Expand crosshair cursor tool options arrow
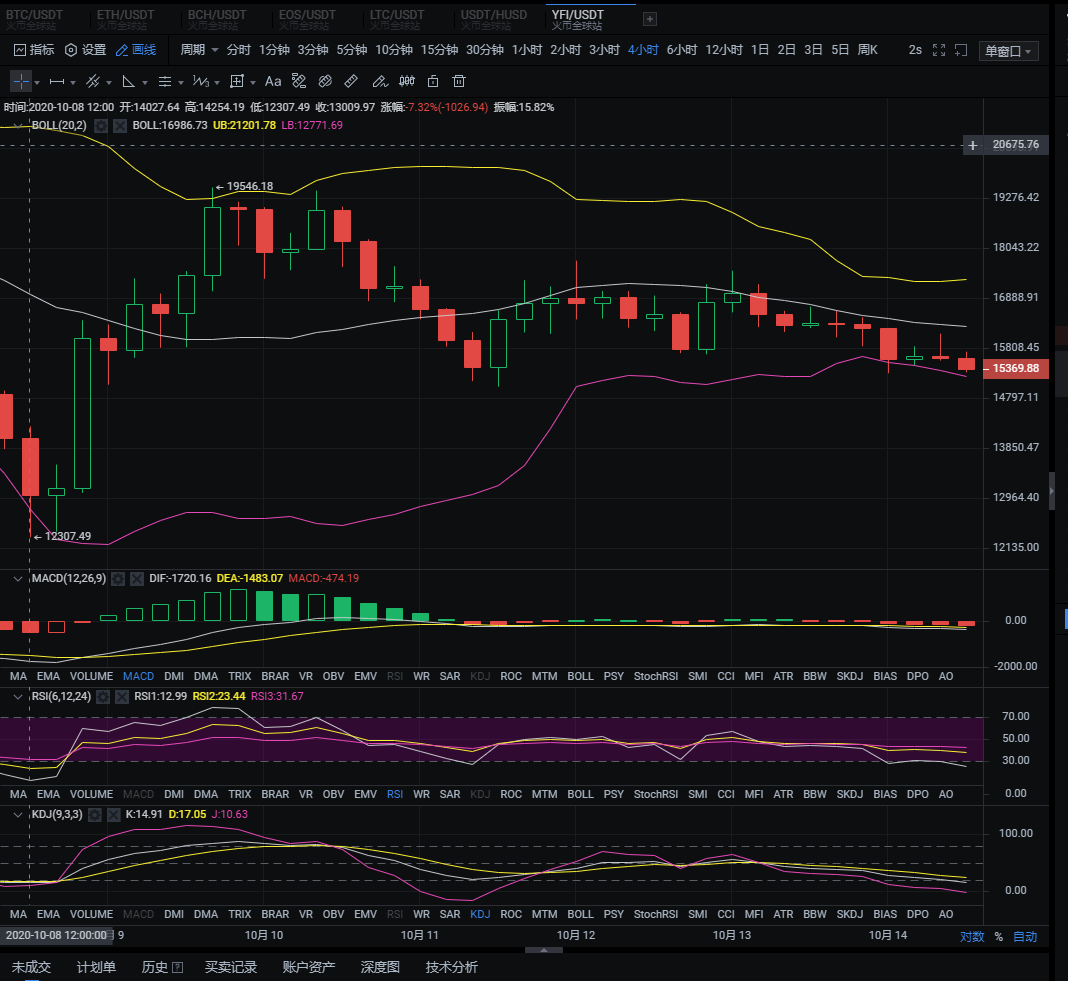 click(x=37, y=83)
